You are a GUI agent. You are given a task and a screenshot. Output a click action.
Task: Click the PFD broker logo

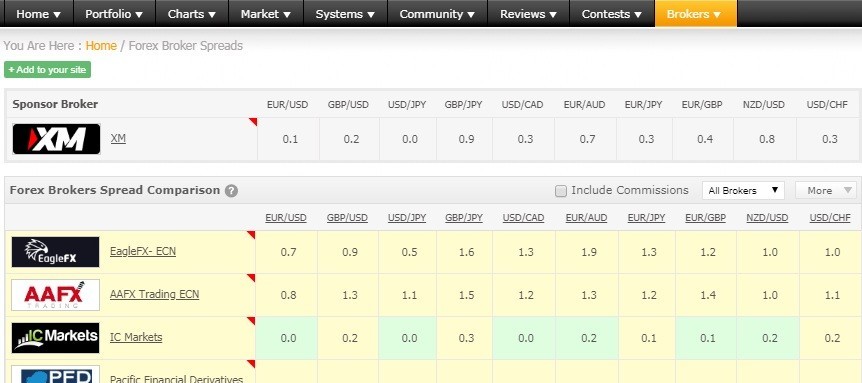[x=56, y=374]
